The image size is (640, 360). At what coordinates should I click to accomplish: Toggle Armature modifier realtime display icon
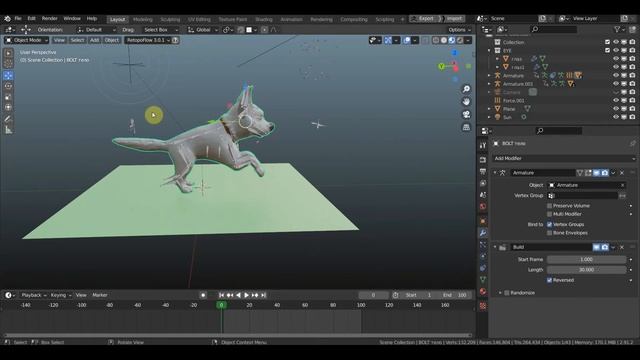point(596,173)
